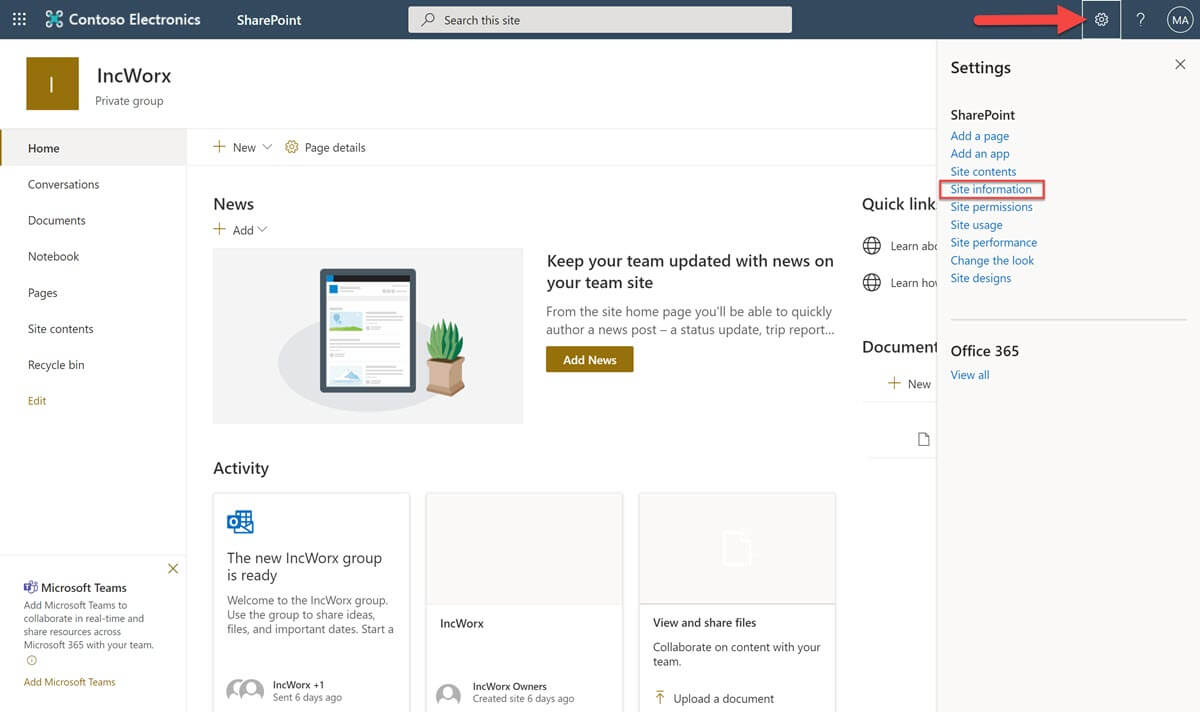Viewport: 1200px width, 712px height.
Task: Open Site designs in Settings
Action: 981,278
